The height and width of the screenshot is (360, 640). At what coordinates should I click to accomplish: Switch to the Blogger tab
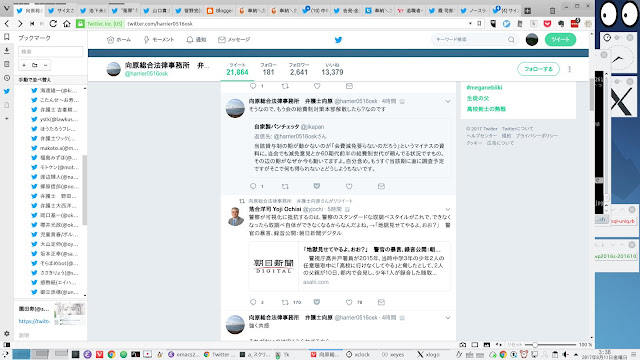pyautogui.click(x=221, y=11)
